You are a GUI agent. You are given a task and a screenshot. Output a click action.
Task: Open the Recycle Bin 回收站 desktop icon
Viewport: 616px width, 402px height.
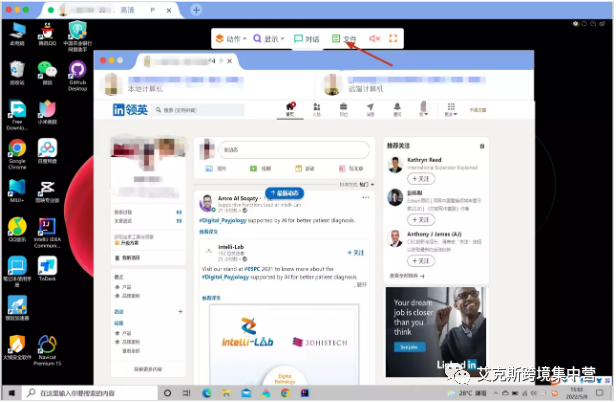(x=17, y=73)
